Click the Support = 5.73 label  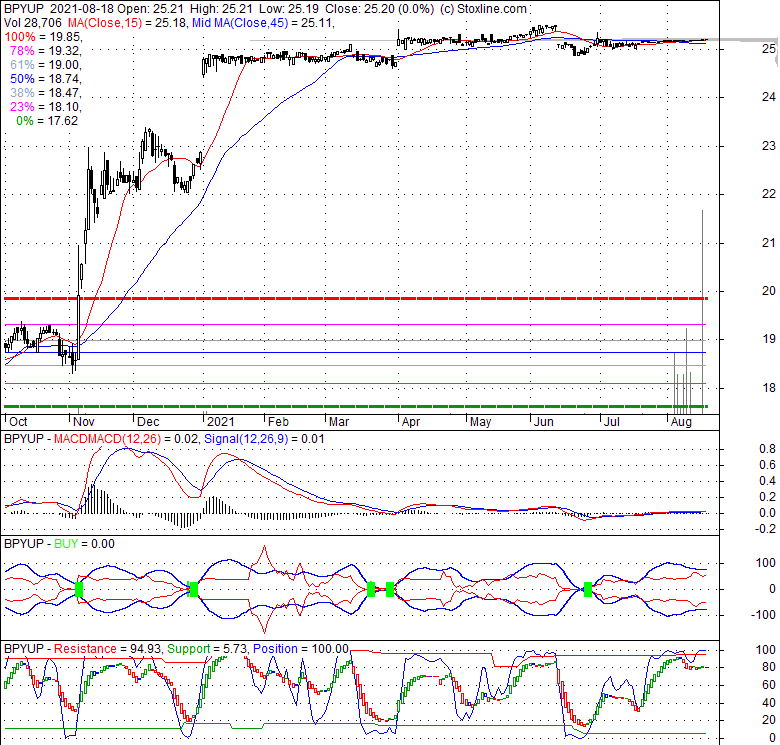point(207,649)
